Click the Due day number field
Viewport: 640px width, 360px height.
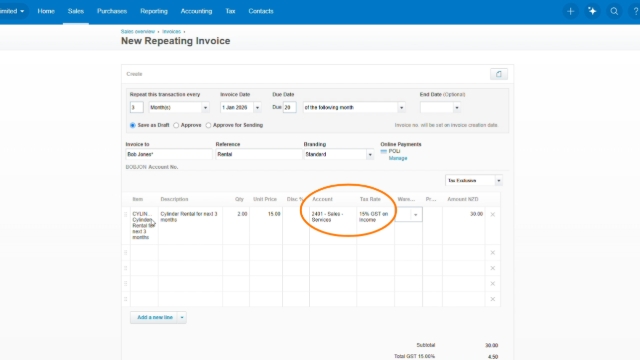[289, 107]
